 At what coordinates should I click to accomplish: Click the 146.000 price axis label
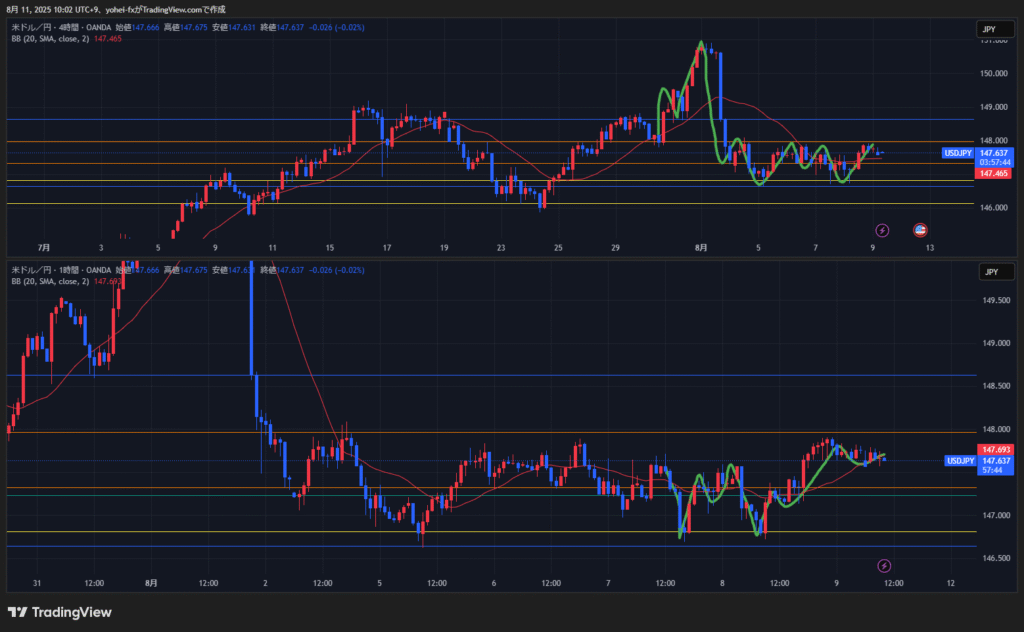[993, 208]
